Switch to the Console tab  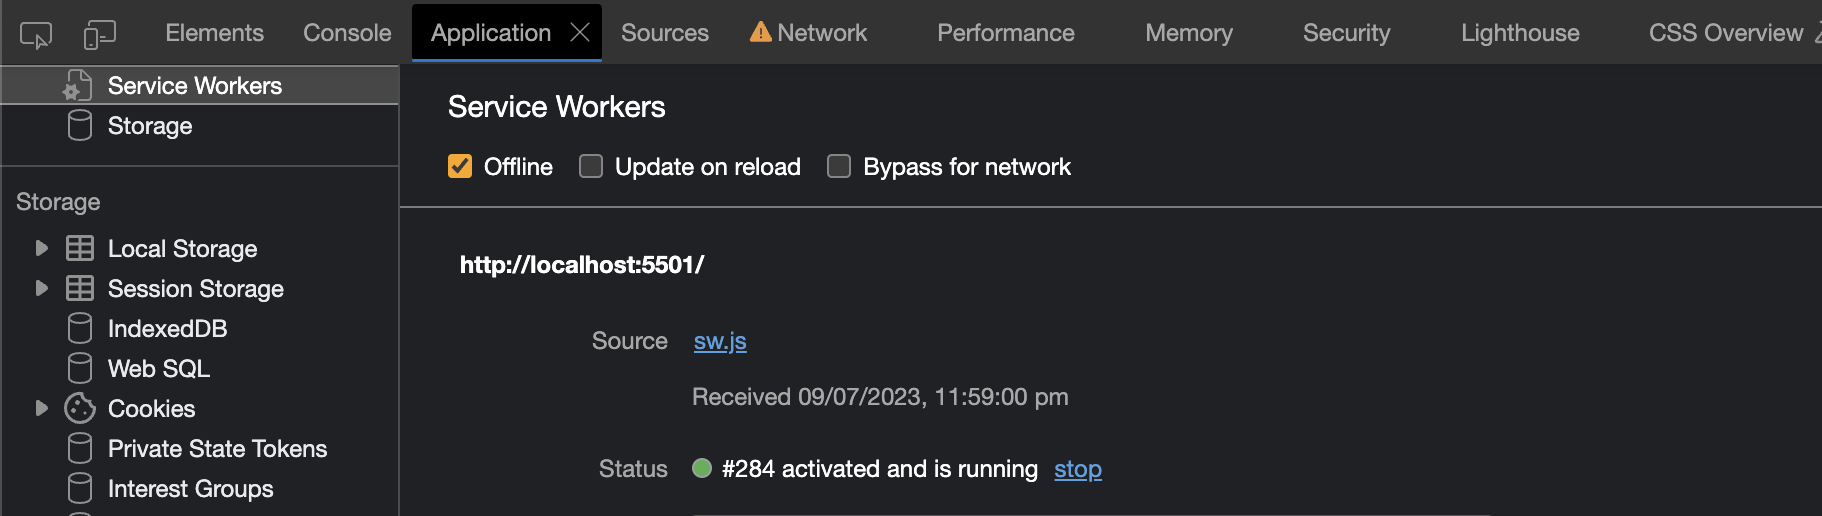tap(347, 33)
